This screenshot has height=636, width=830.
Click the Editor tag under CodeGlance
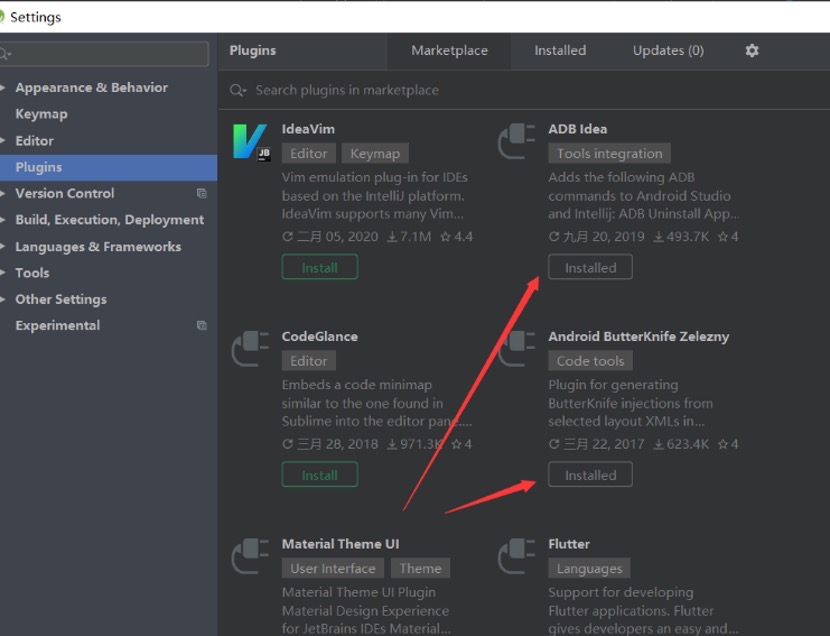click(309, 361)
